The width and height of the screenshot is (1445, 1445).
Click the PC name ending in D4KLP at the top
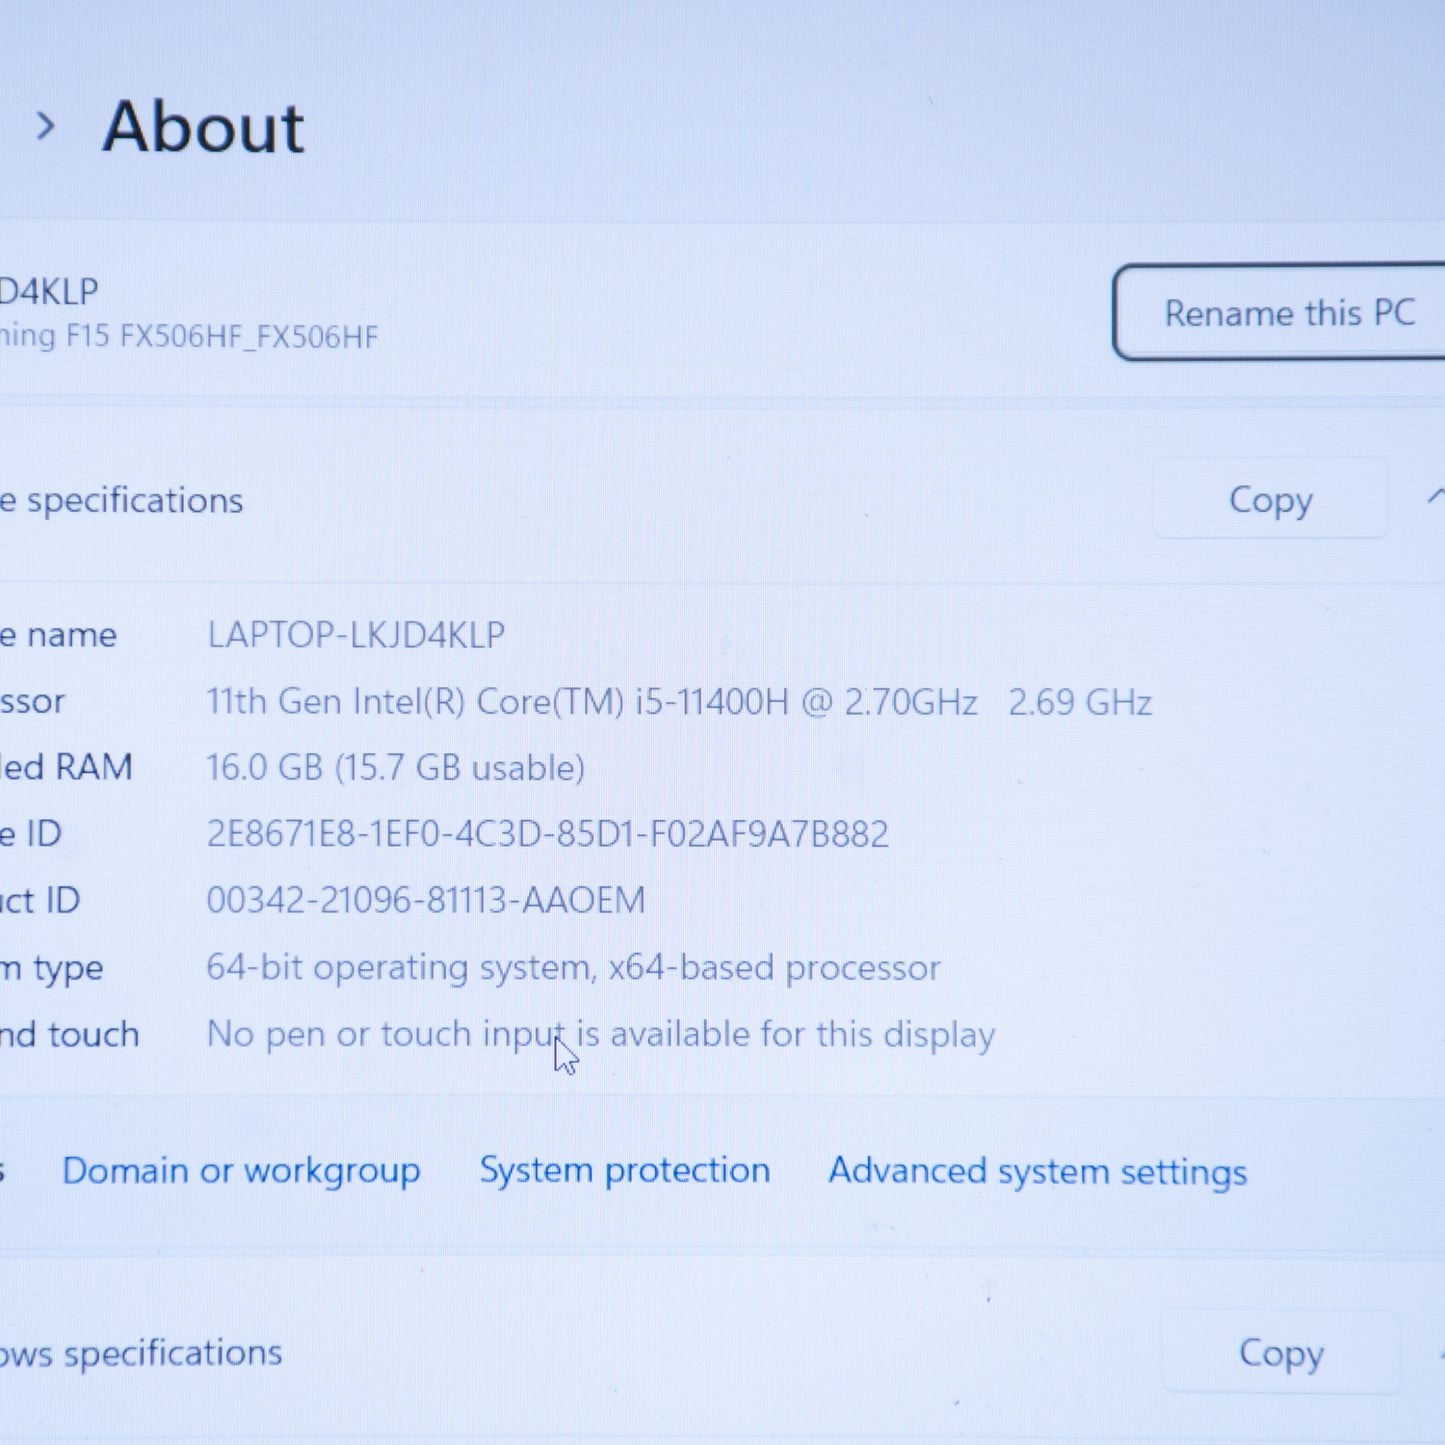point(48,292)
